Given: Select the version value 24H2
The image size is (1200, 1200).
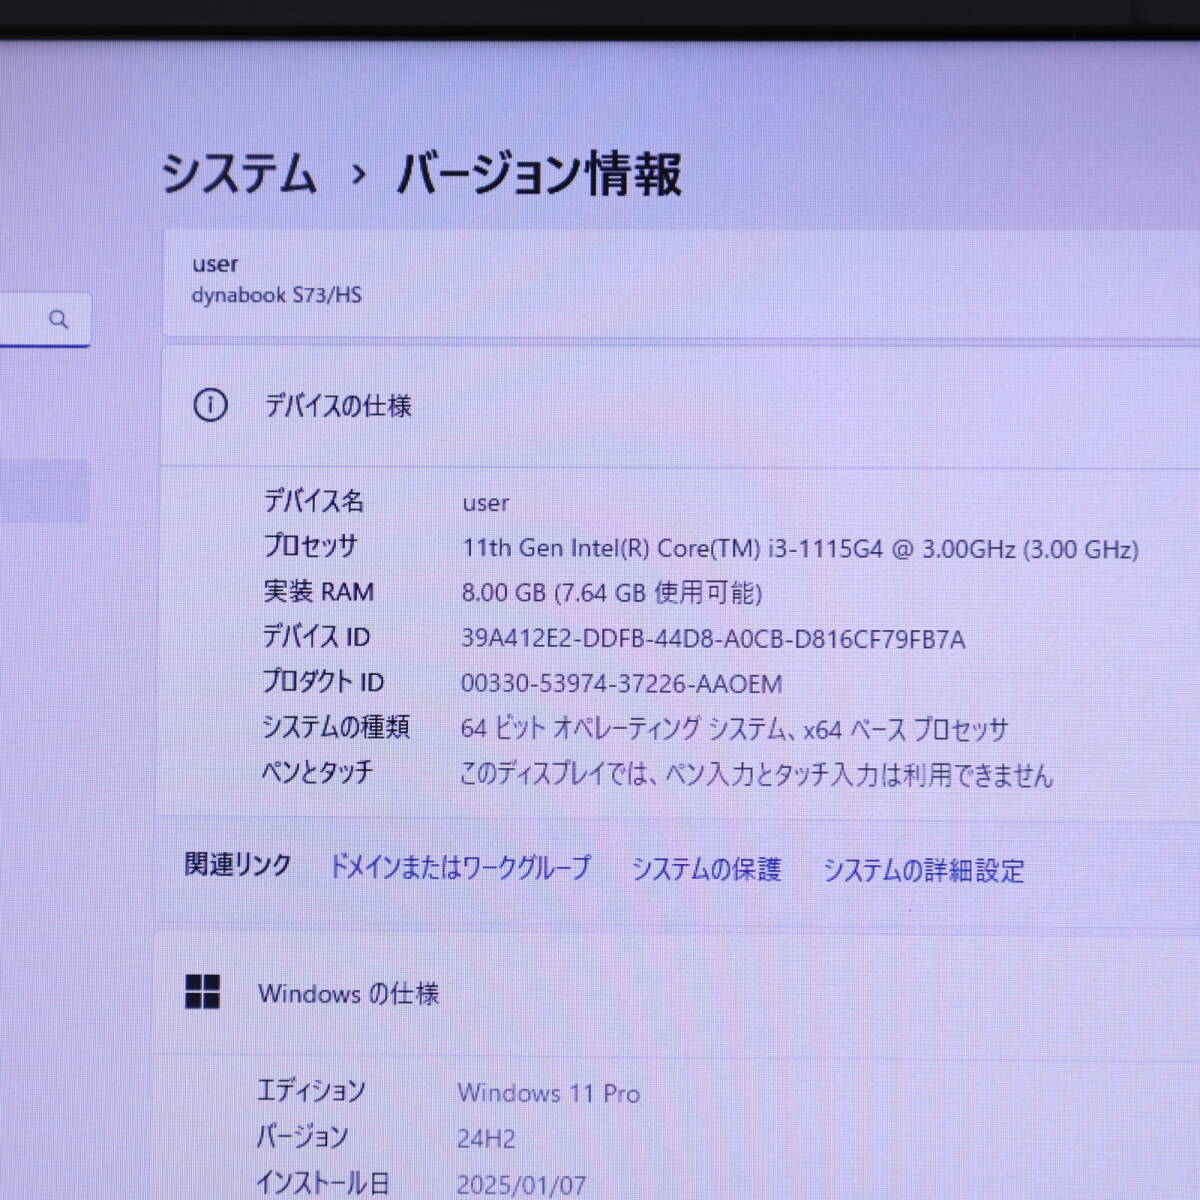Looking at the screenshot, I should click(x=486, y=1138).
